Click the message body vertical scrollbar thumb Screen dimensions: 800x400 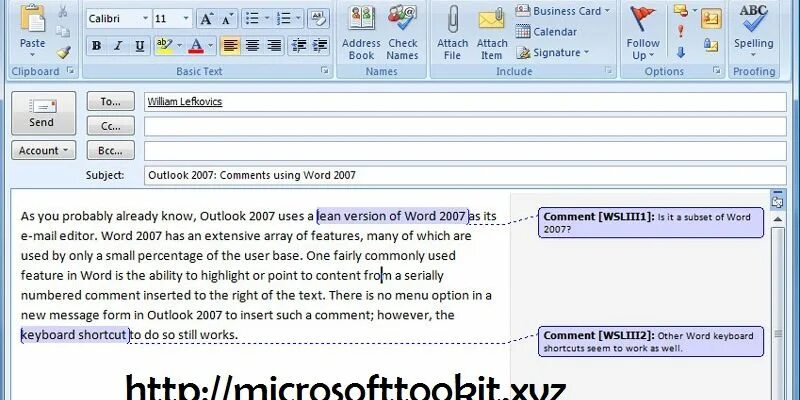[x=778, y=313]
